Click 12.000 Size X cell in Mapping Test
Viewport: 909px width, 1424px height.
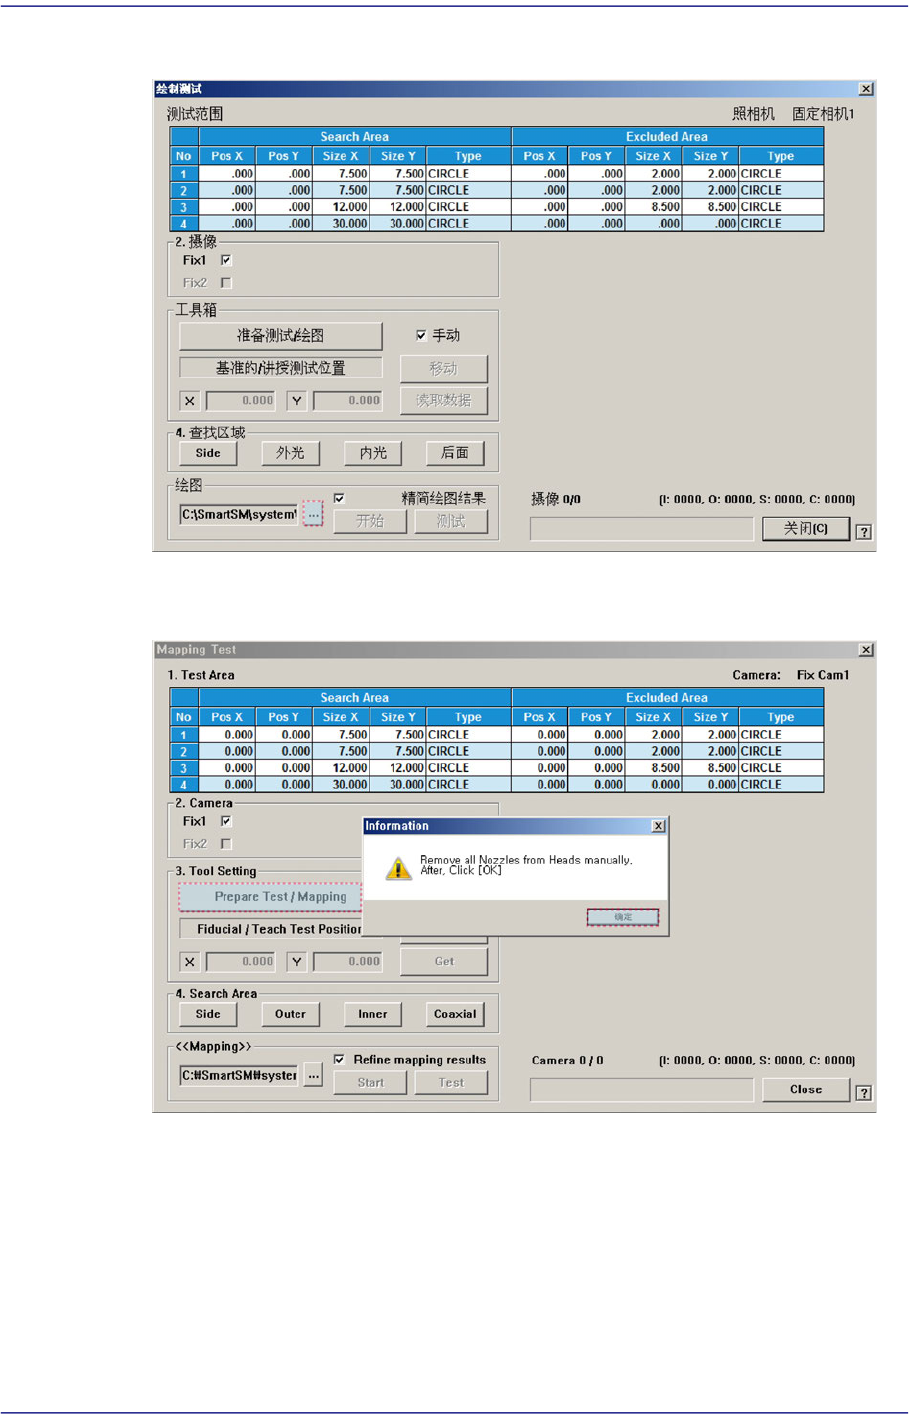[x=341, y=768]
